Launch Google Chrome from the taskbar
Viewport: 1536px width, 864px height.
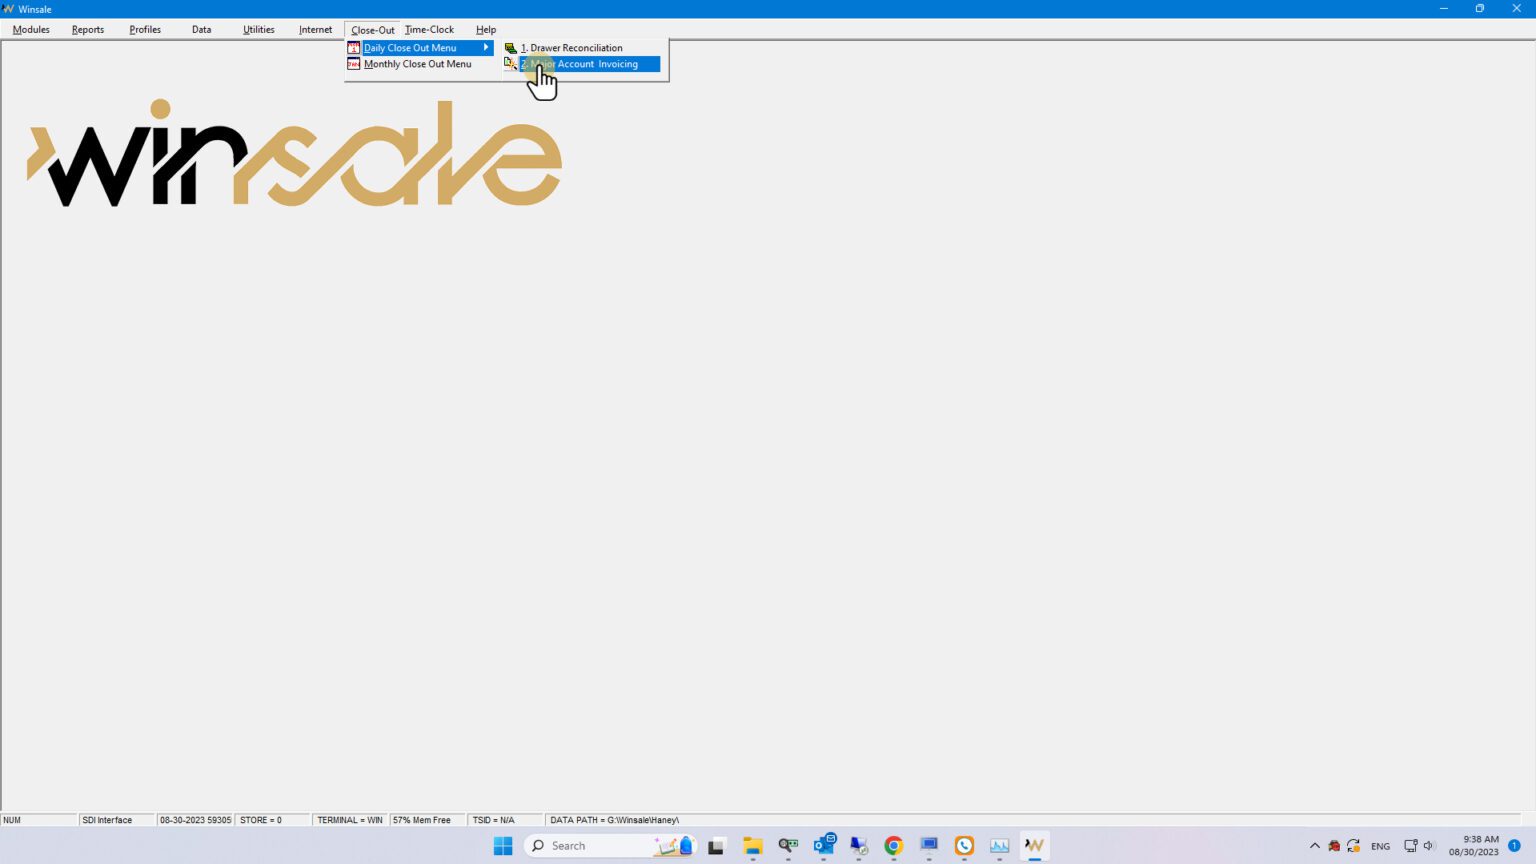click(893, 846)
